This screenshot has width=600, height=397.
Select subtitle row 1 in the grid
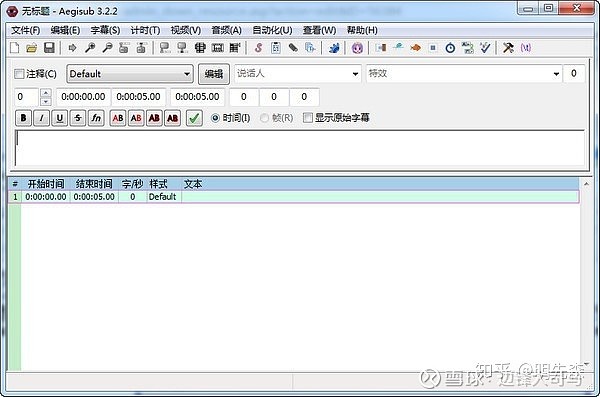pos(293,197)
